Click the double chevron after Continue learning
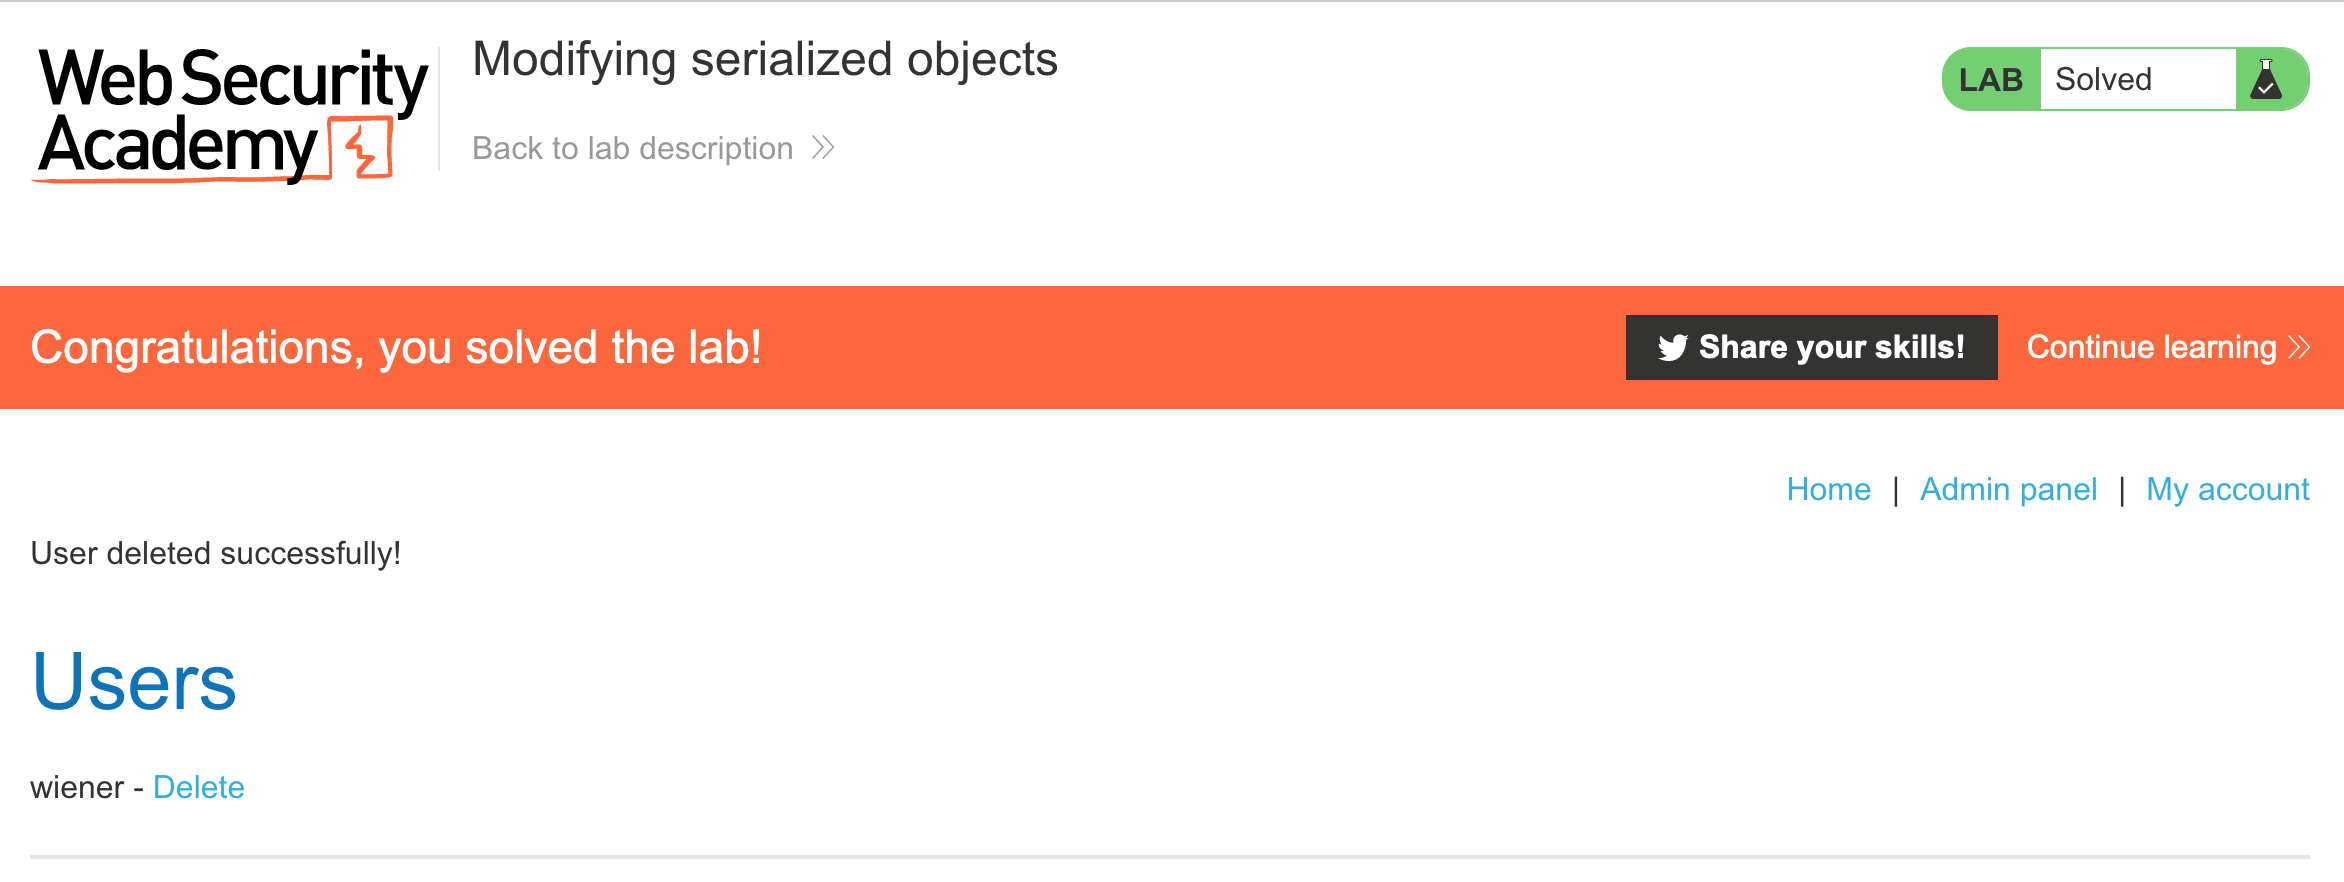 click(x=2299, y=347)
